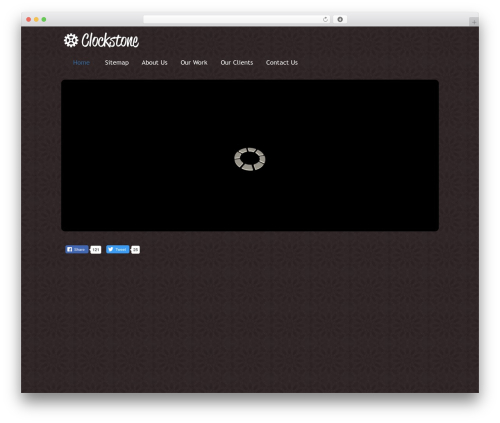Click the loading spinner in slider
This screenshot has width=500, height=423.
pos(250,159)
